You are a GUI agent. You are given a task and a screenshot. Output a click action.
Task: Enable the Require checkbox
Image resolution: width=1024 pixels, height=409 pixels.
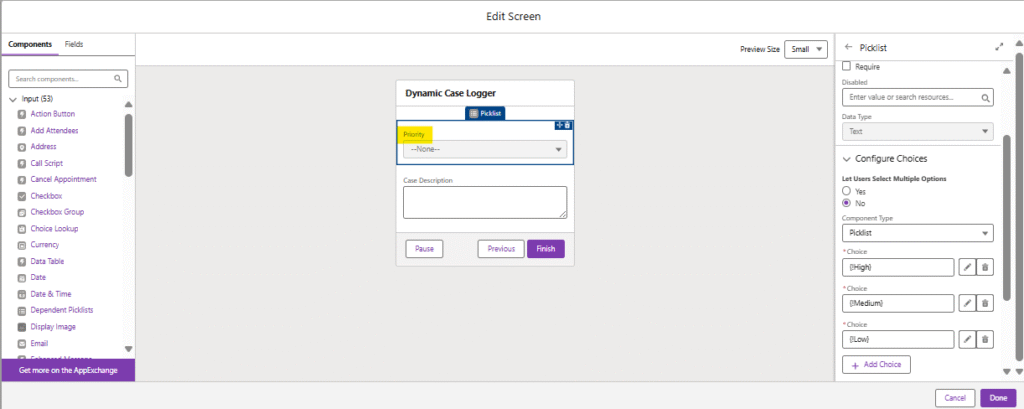click(848, 66)
